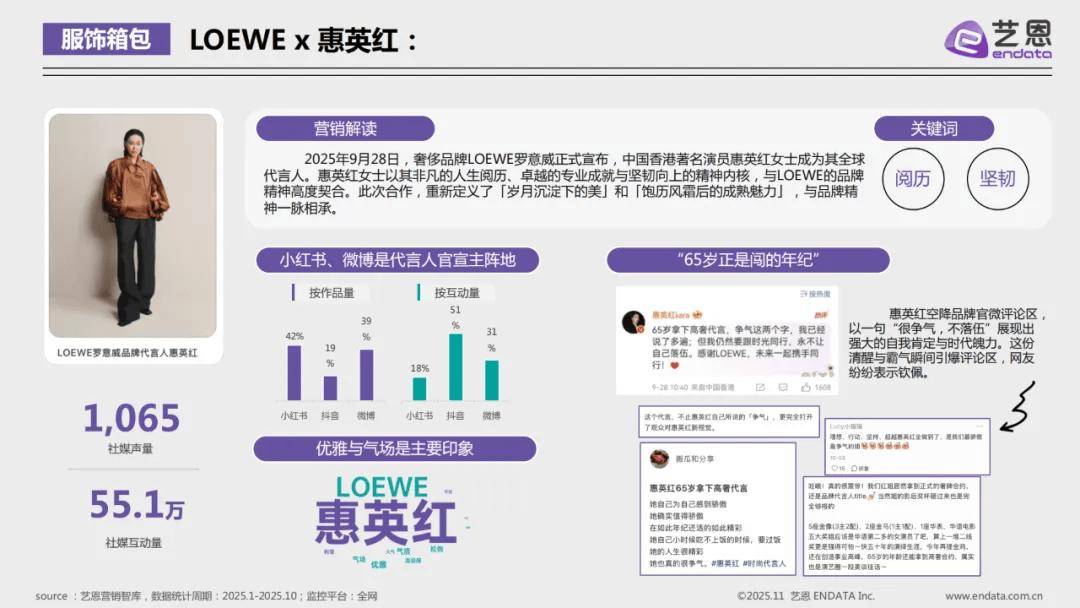Click 惠英红 in the word cloud
This screenshot has height=608, width=1080.
tap(386, 522)
